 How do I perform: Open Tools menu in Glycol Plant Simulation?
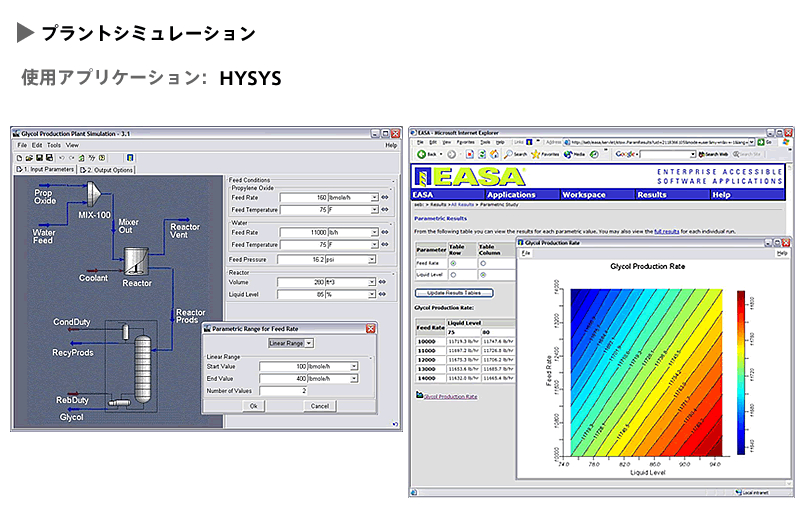coord(54,145)
